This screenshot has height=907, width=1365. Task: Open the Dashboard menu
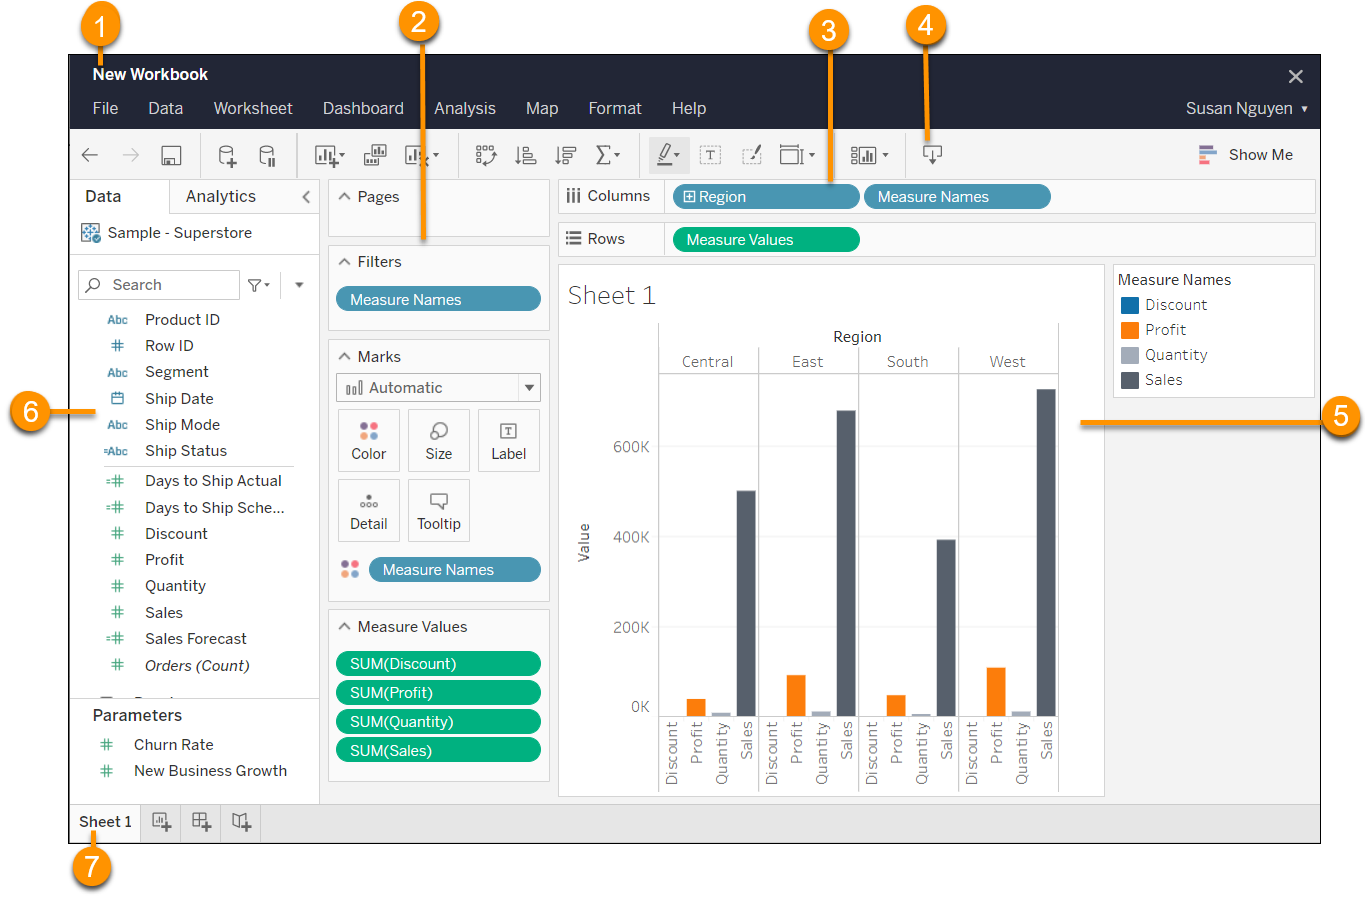pyautogui.click(x=363, y=108)
